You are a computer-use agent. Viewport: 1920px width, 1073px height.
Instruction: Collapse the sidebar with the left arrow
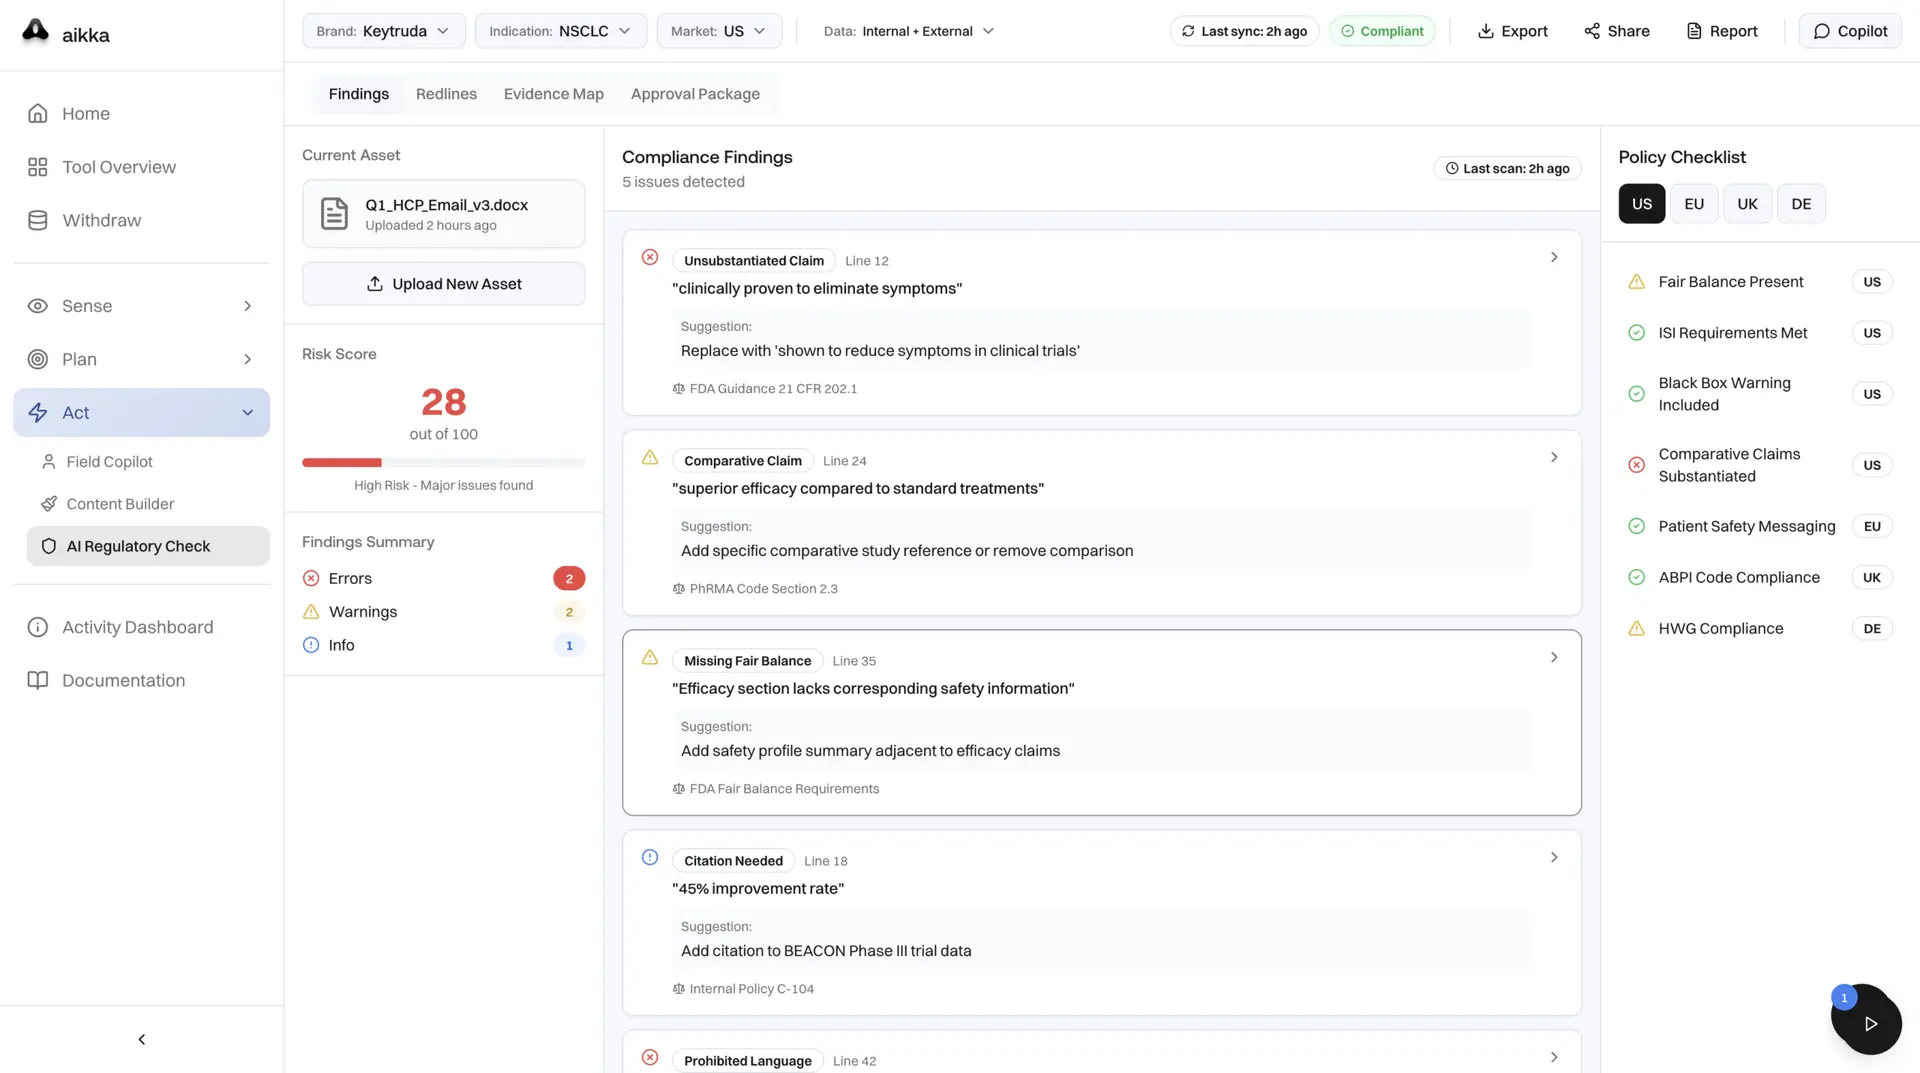pyautogui.click(x=141, y=1039)
